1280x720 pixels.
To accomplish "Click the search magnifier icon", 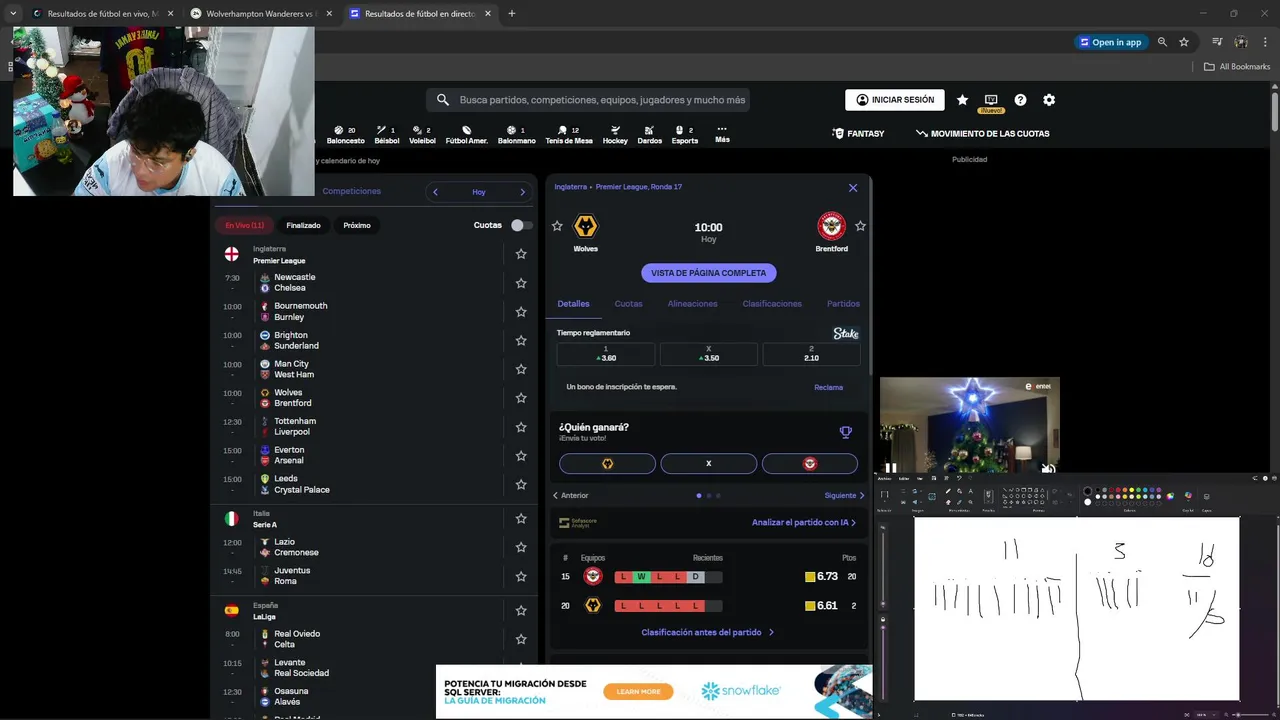I will (x=443, y=100).
